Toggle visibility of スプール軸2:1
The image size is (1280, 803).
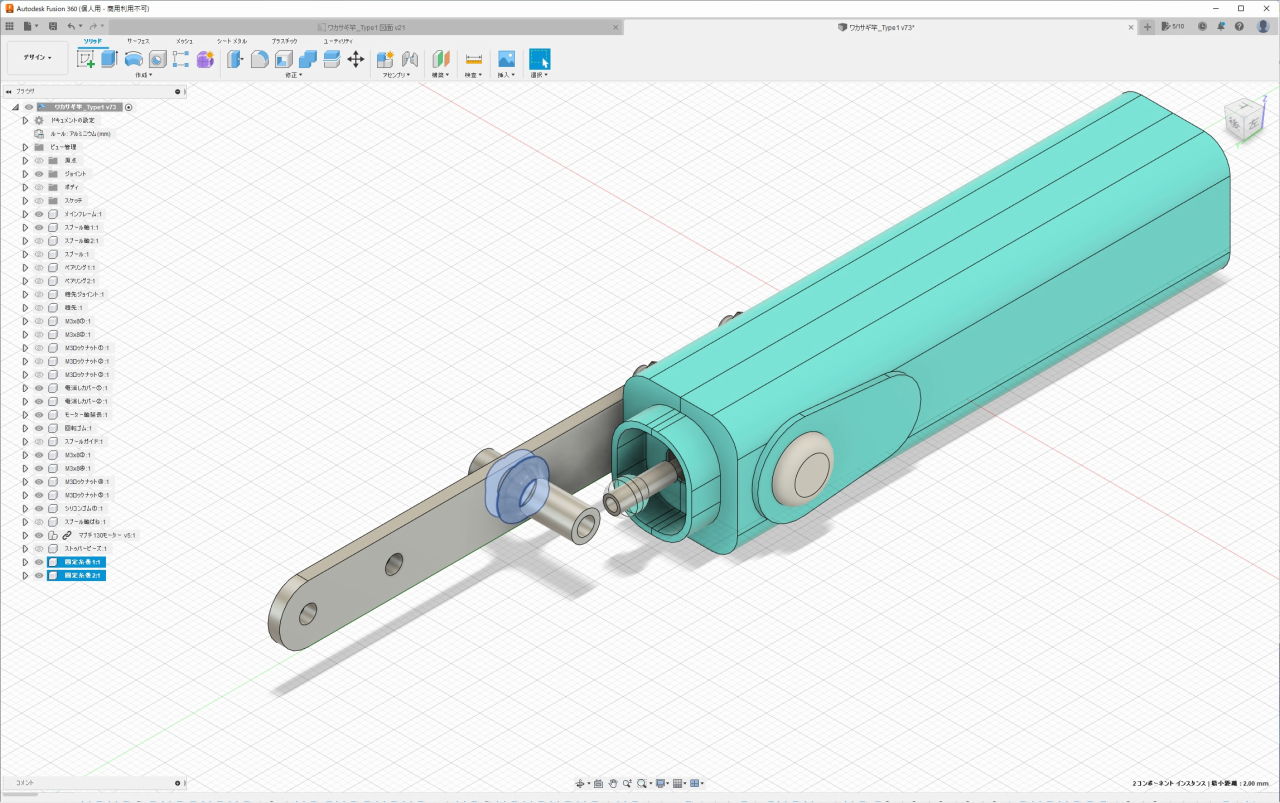pos(39,241)
